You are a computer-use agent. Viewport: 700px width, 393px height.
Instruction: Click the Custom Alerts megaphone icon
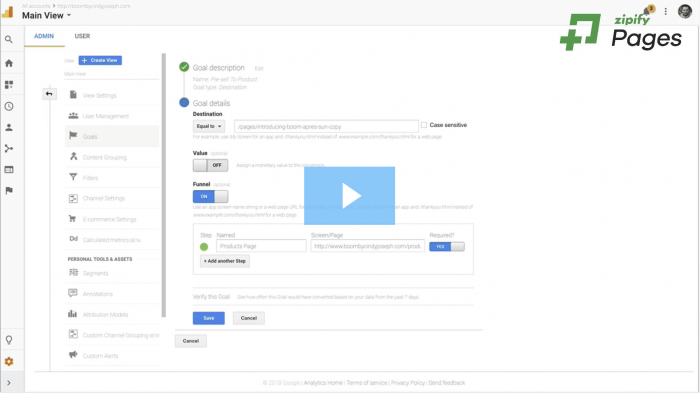[x=73, y=355]
